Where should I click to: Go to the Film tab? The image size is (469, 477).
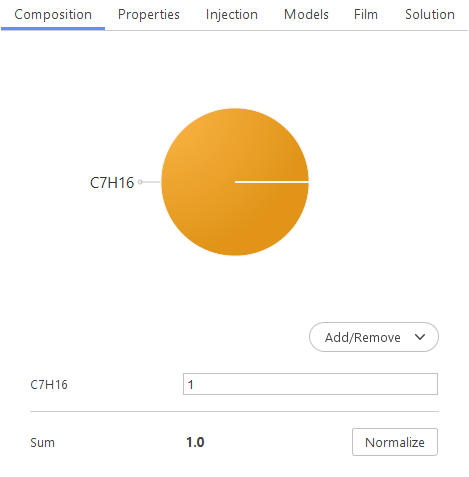point(366,15)
